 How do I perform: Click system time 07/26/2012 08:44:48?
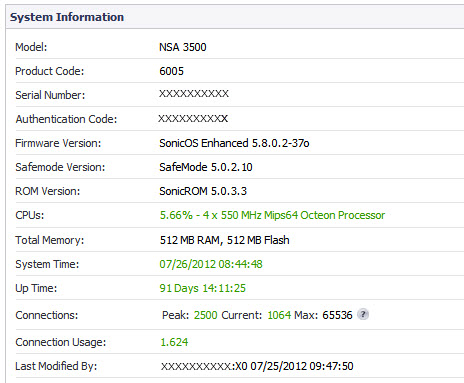(211, 264)
